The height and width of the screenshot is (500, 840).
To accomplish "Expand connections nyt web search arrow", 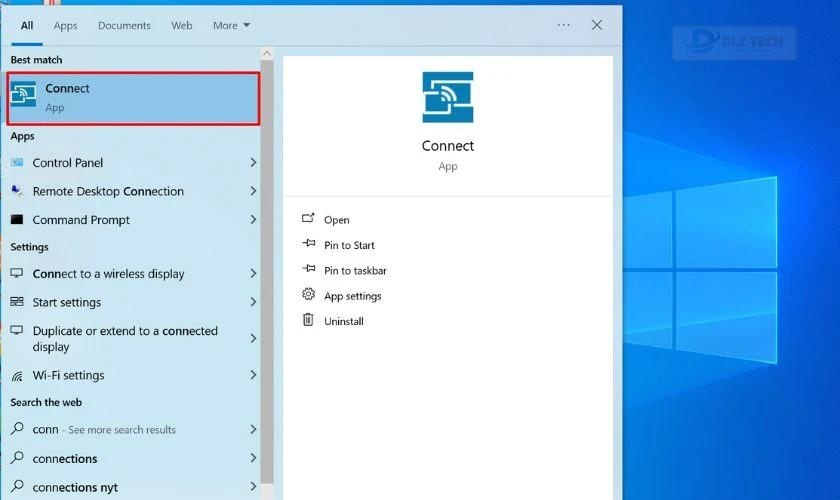I will coord(253,487).
